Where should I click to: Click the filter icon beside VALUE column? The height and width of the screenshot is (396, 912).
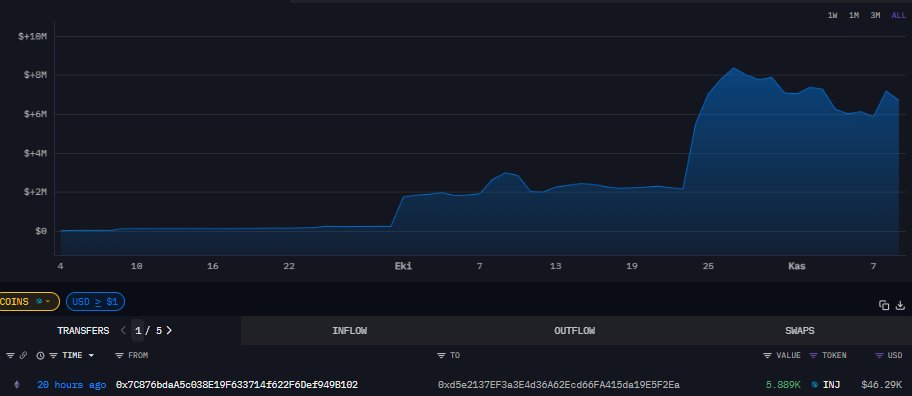[x=767, y=355]
